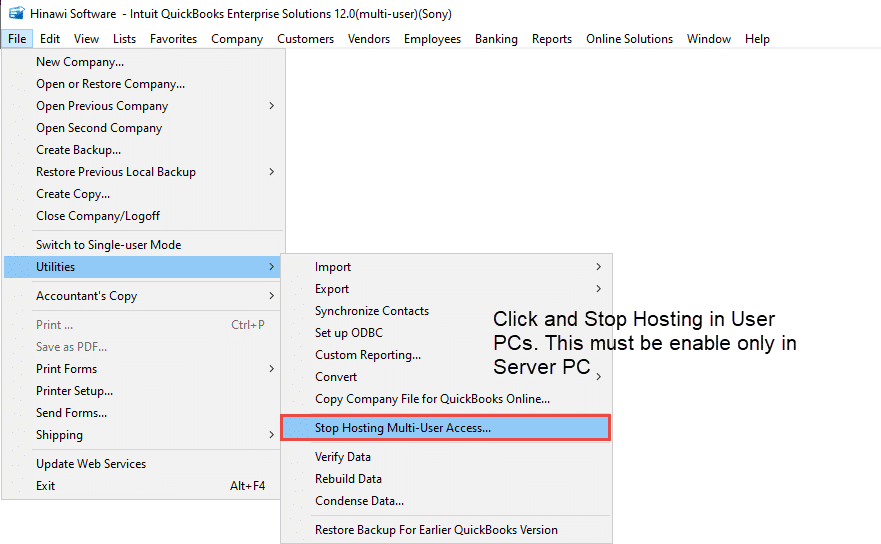Open the Employees menu

tap(432, 39)
